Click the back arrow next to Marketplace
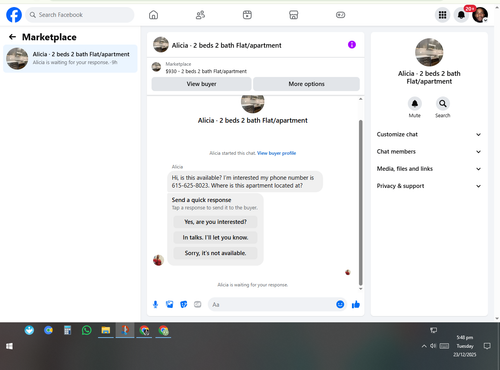This screenshot has height=370, width=500. tap(12, 37)
